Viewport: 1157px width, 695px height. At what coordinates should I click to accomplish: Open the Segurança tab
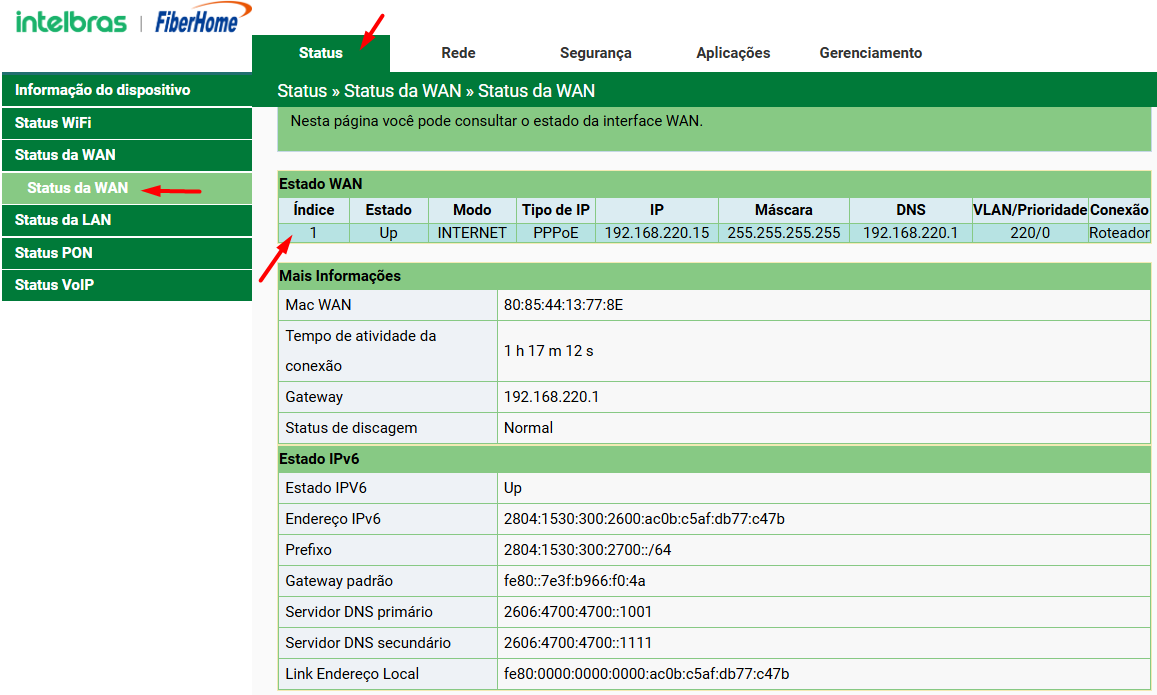[595, 53]
